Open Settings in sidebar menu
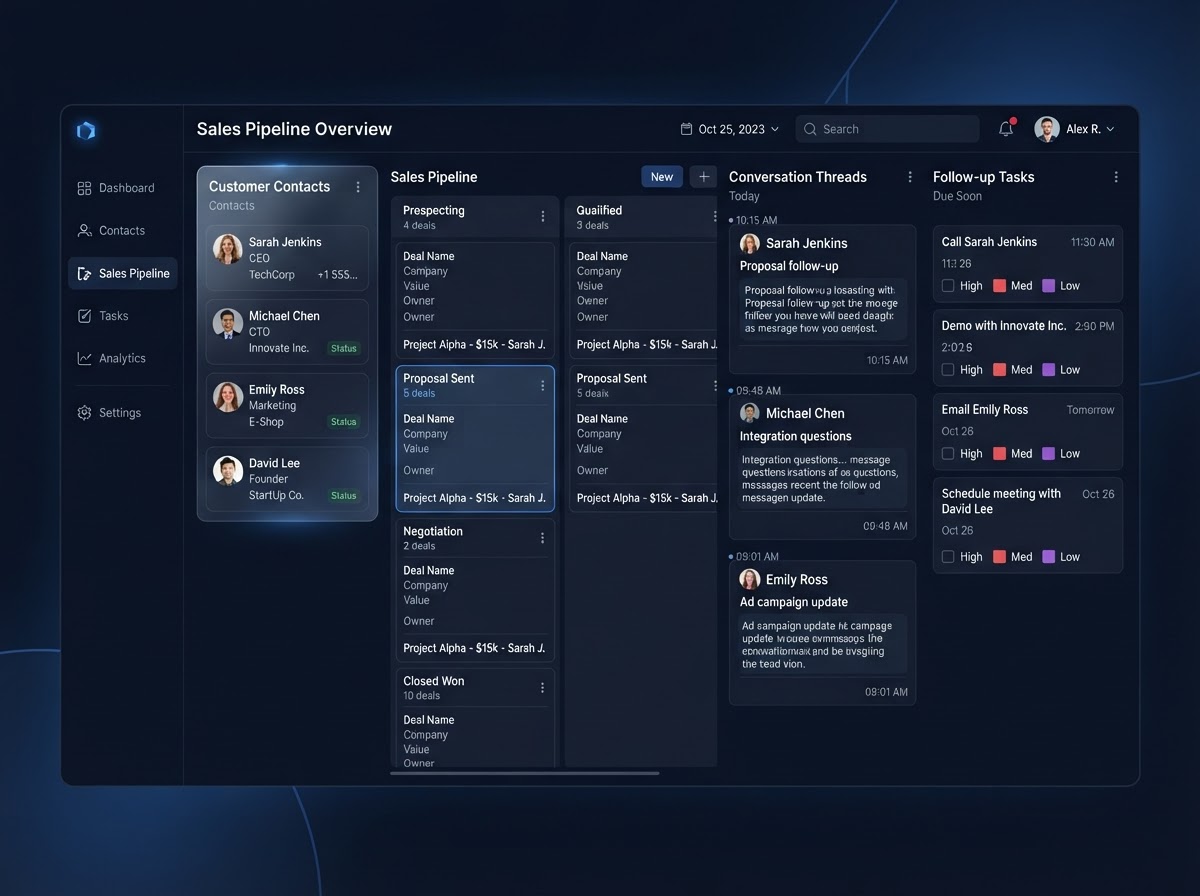Screen dimensions: 1200x896 122,412
